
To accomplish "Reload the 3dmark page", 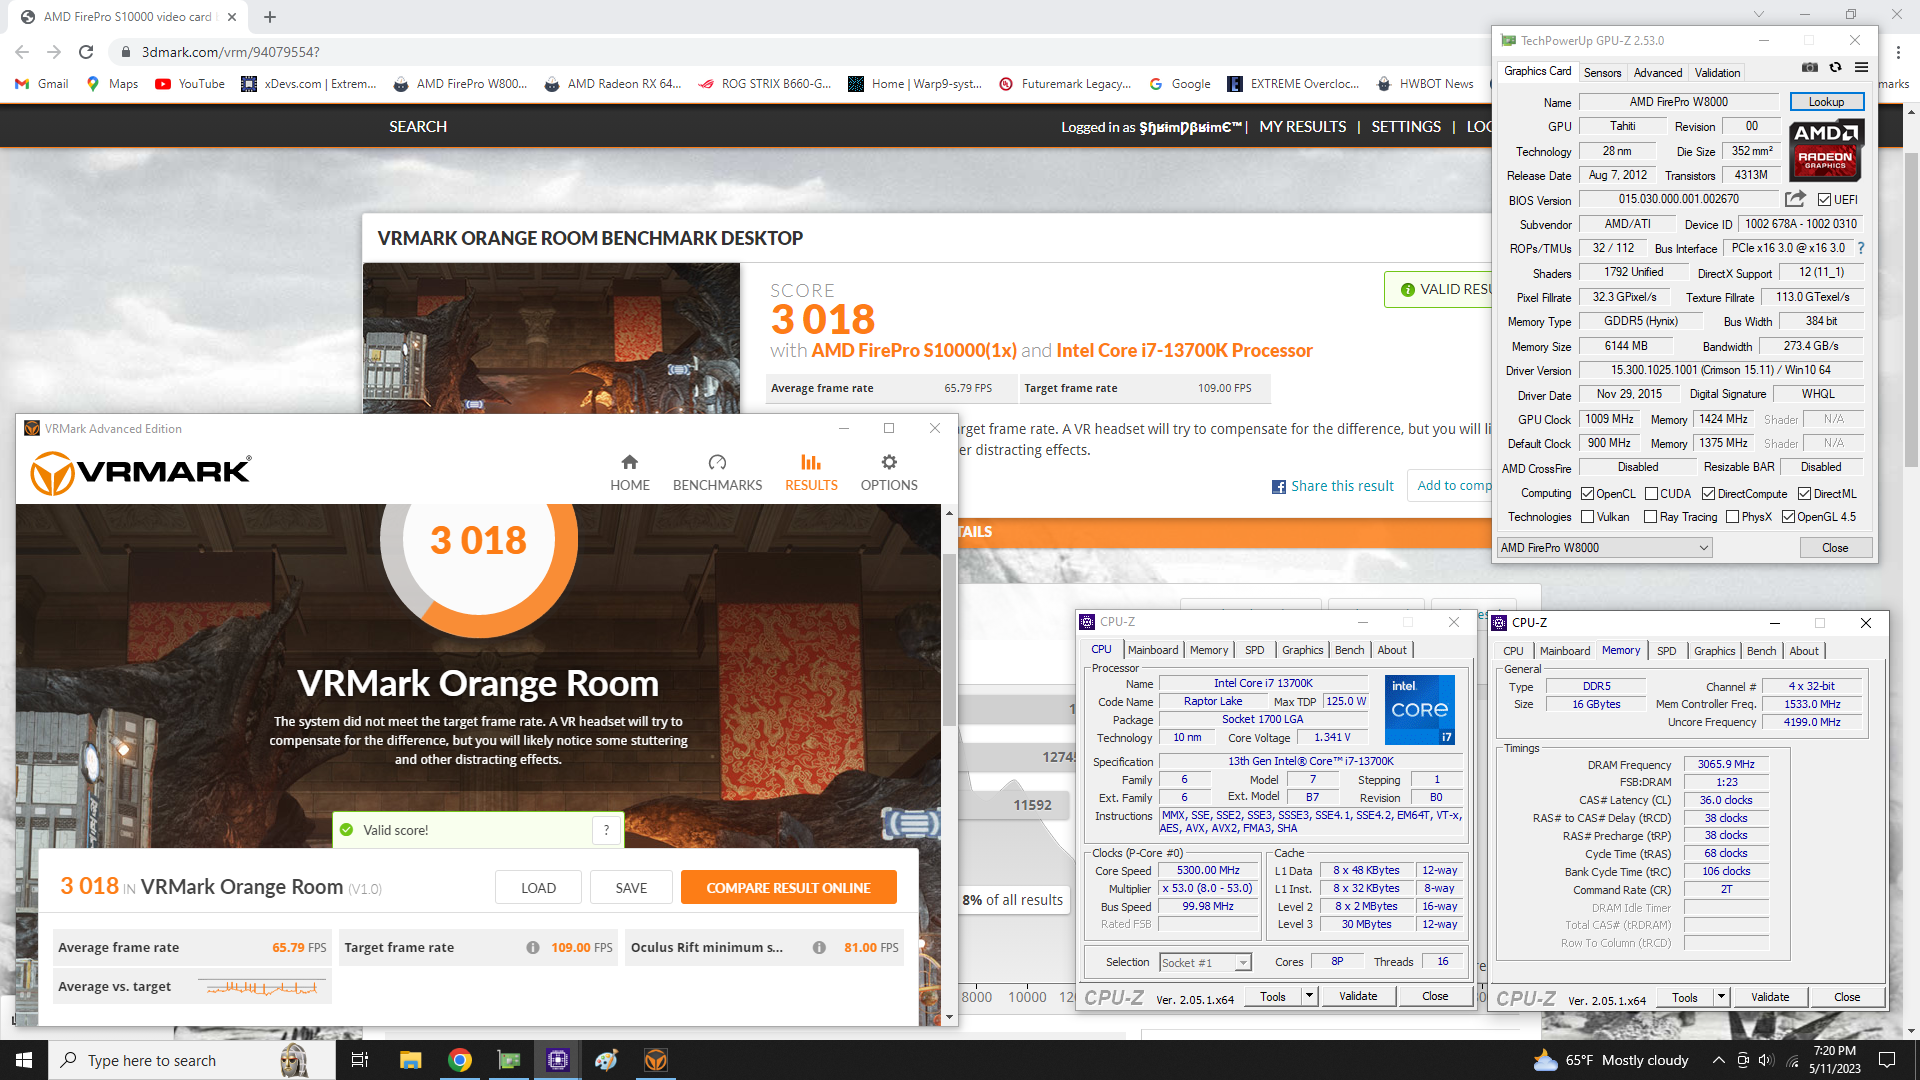I will click(86, 52).
